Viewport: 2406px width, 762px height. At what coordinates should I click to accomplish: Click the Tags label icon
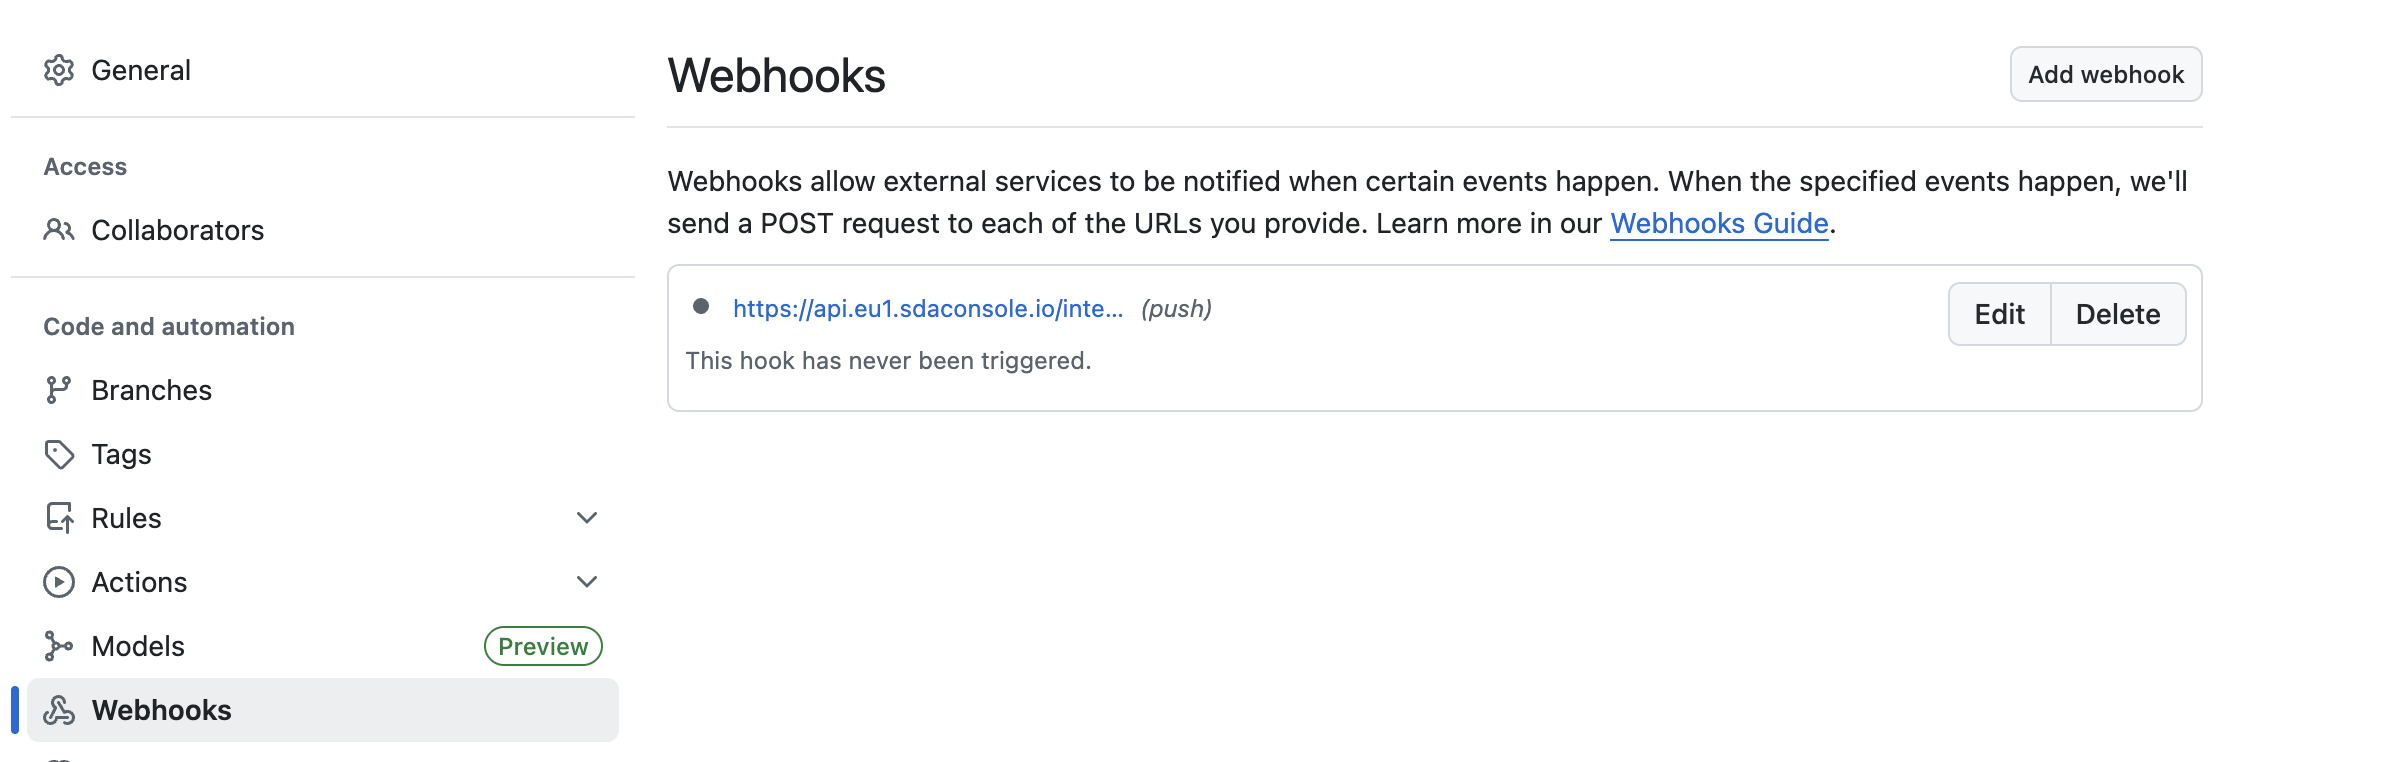pyautogui.click(x=59, y=454)
